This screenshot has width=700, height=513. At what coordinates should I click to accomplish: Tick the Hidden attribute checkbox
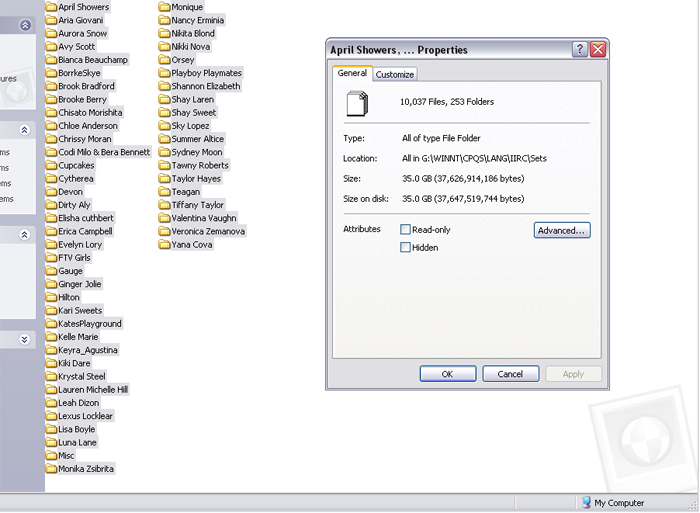[405, 247]
